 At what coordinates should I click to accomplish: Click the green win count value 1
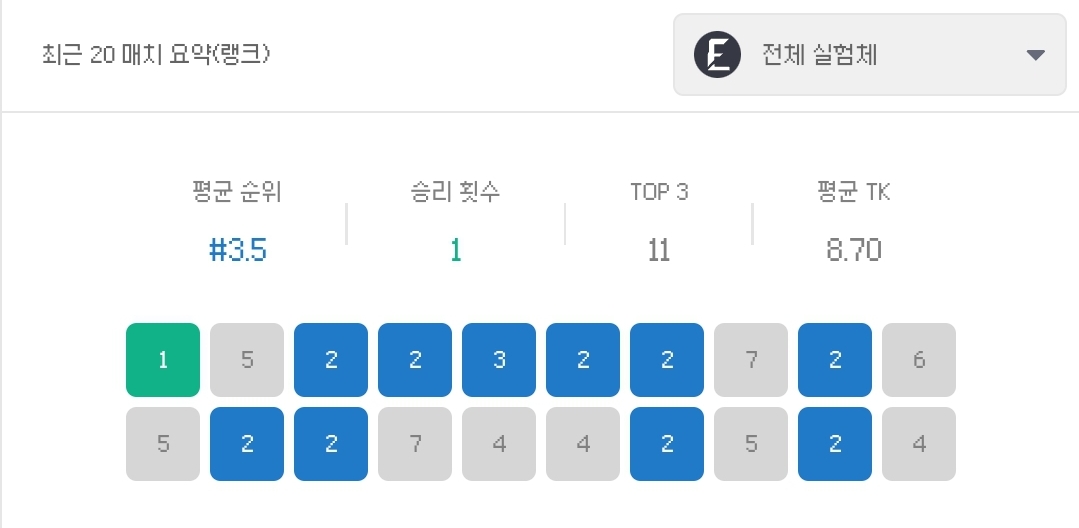(x=456, y=251)
